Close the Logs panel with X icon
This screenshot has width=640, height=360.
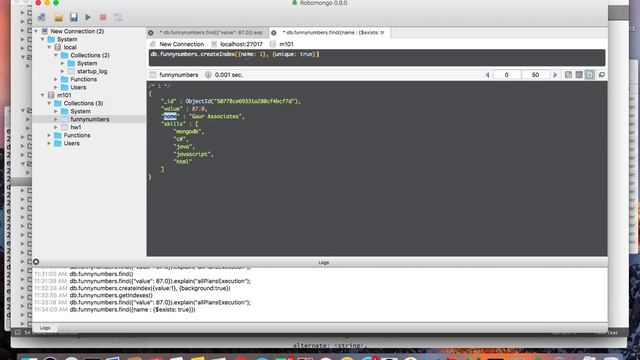36,262
